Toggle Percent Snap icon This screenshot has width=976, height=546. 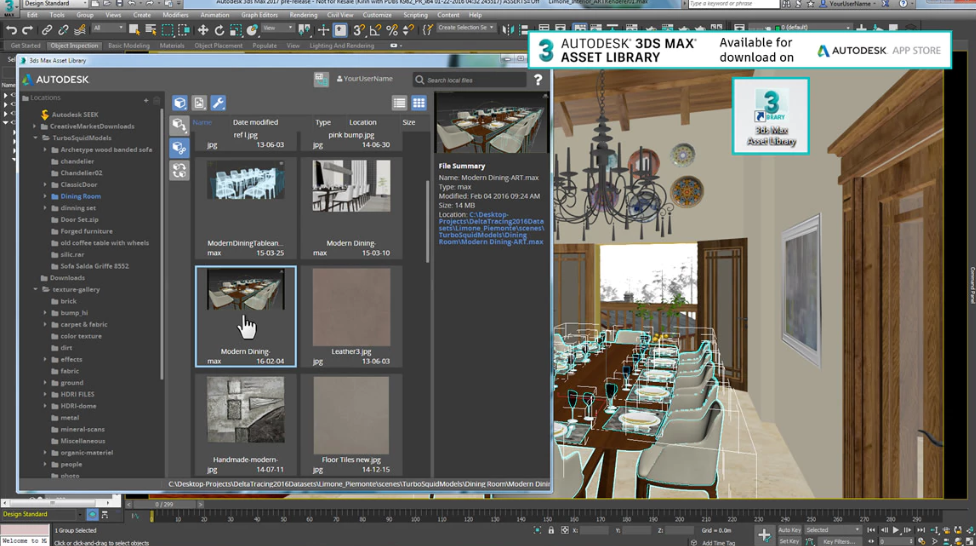(392, 30)
